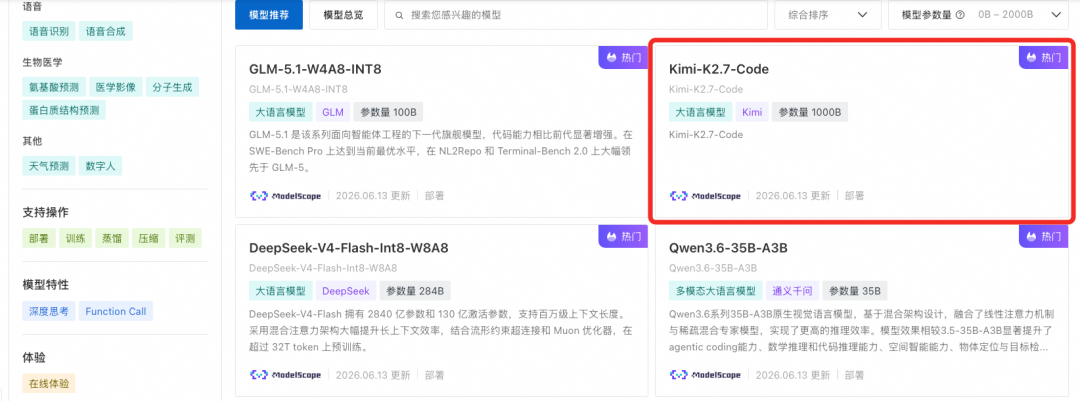This screenshot has height=401, width=1080.
Task: Focus the 搜索您感兴趣的模型 search field
Action: (576, 14)
